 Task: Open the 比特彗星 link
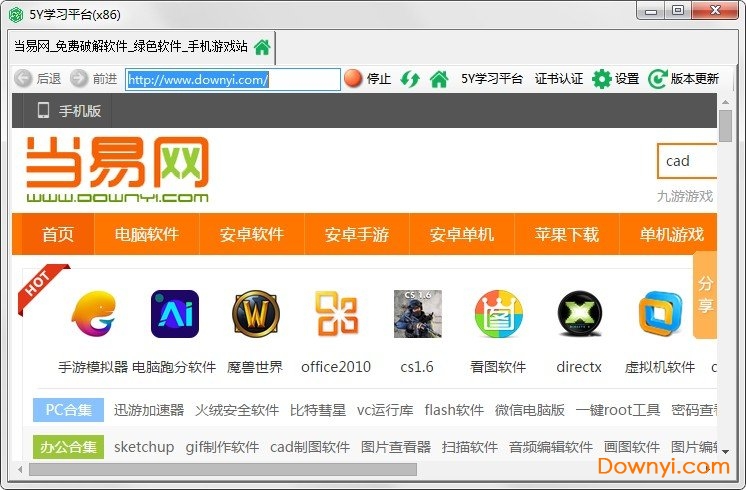[x=318, y=410]
